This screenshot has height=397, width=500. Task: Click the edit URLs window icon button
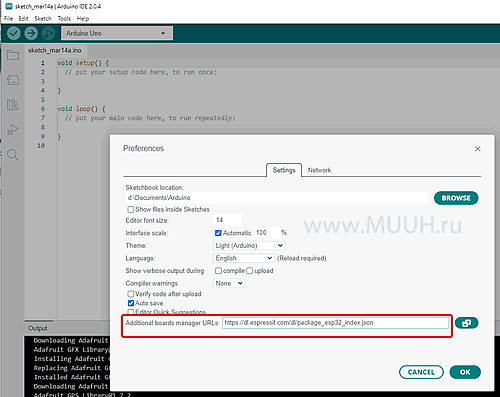click(x=466, y=323)
